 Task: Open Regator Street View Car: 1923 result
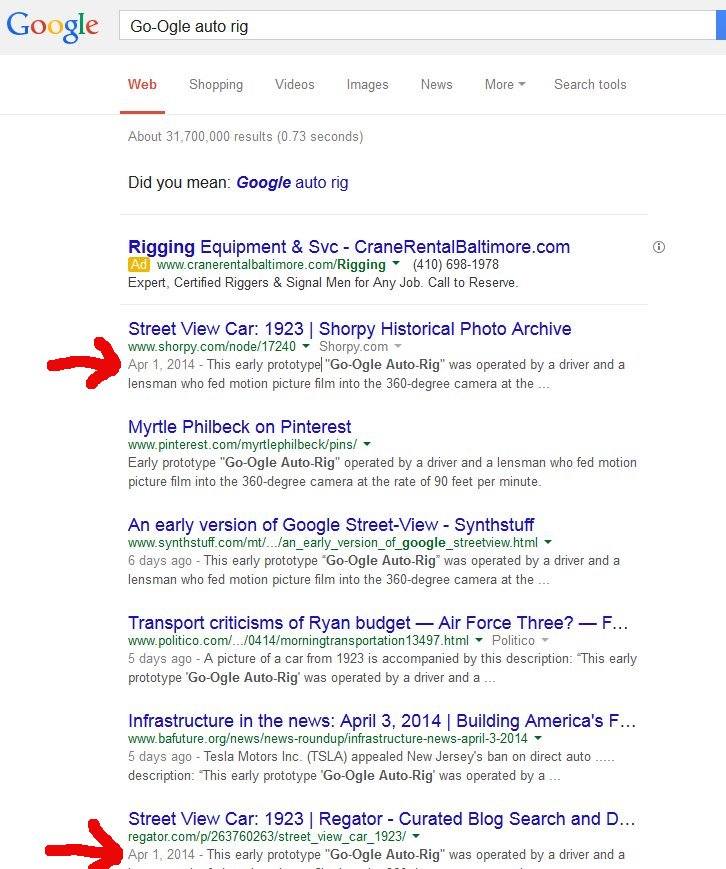point(381,818)
